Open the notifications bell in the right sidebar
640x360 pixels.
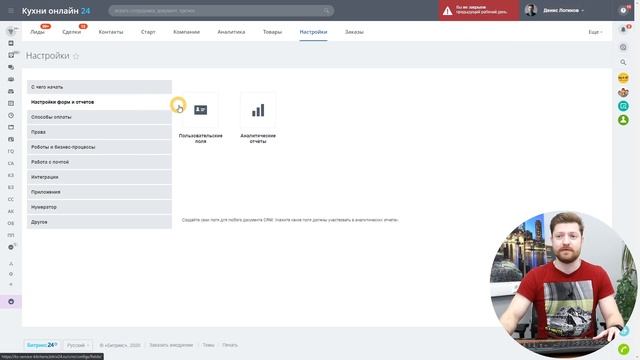(623, 29)
